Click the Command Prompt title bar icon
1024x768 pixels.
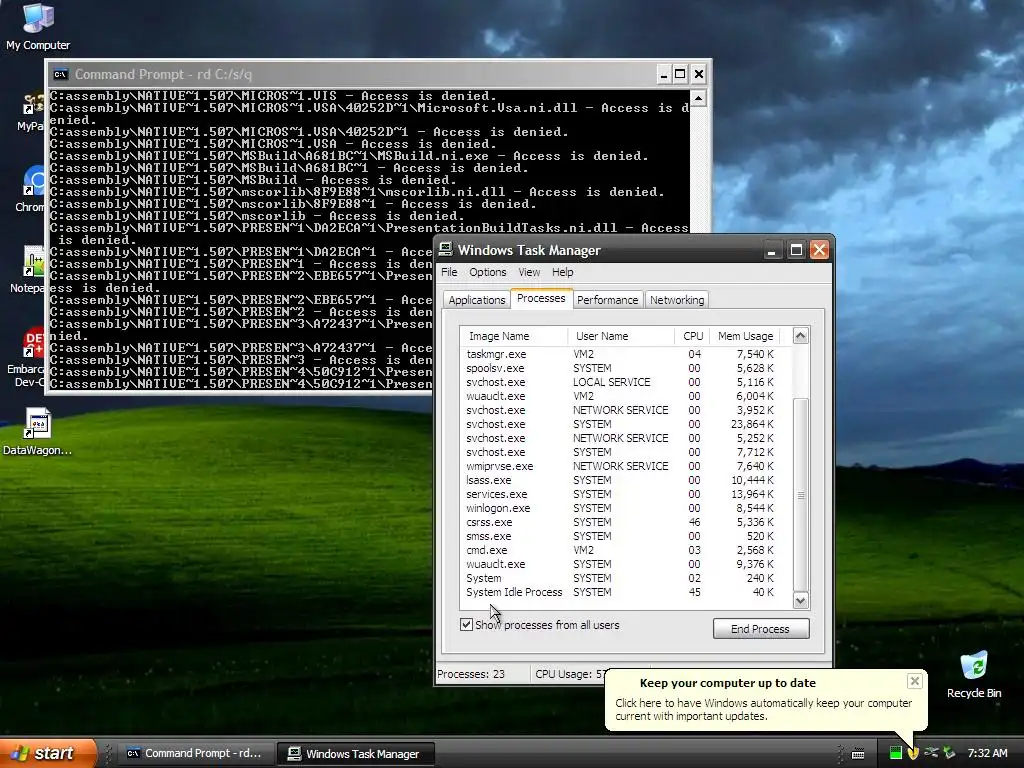60,74
